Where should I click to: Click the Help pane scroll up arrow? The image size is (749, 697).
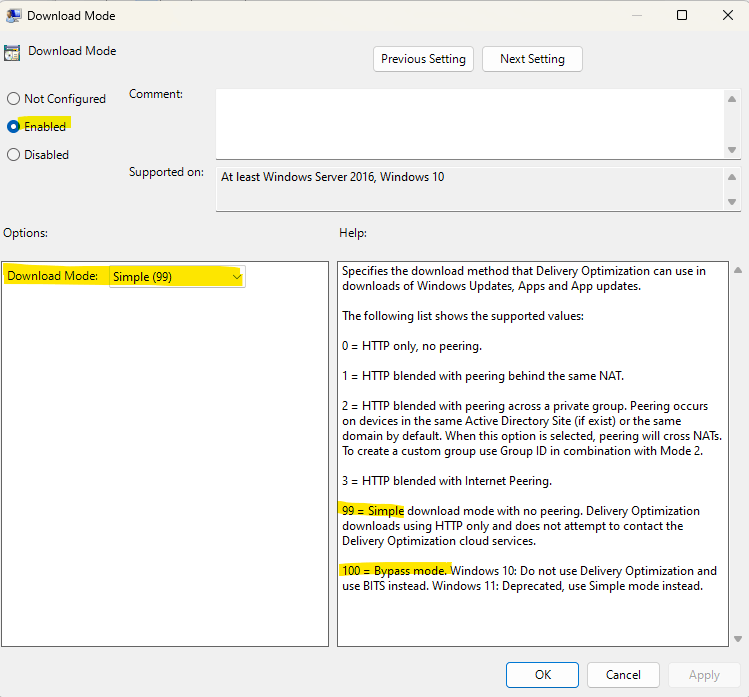tap(738, 270)
